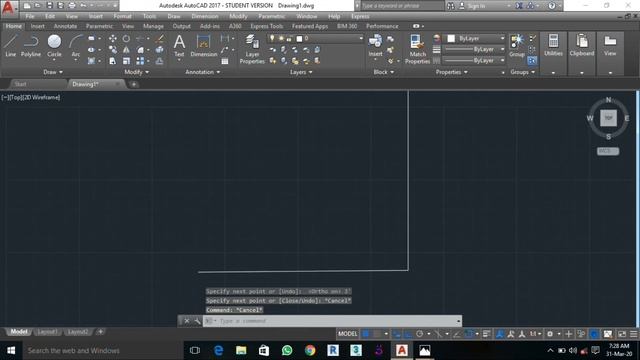Expand the Draw panel
640x360 pixels.
[x=53, y=72]
